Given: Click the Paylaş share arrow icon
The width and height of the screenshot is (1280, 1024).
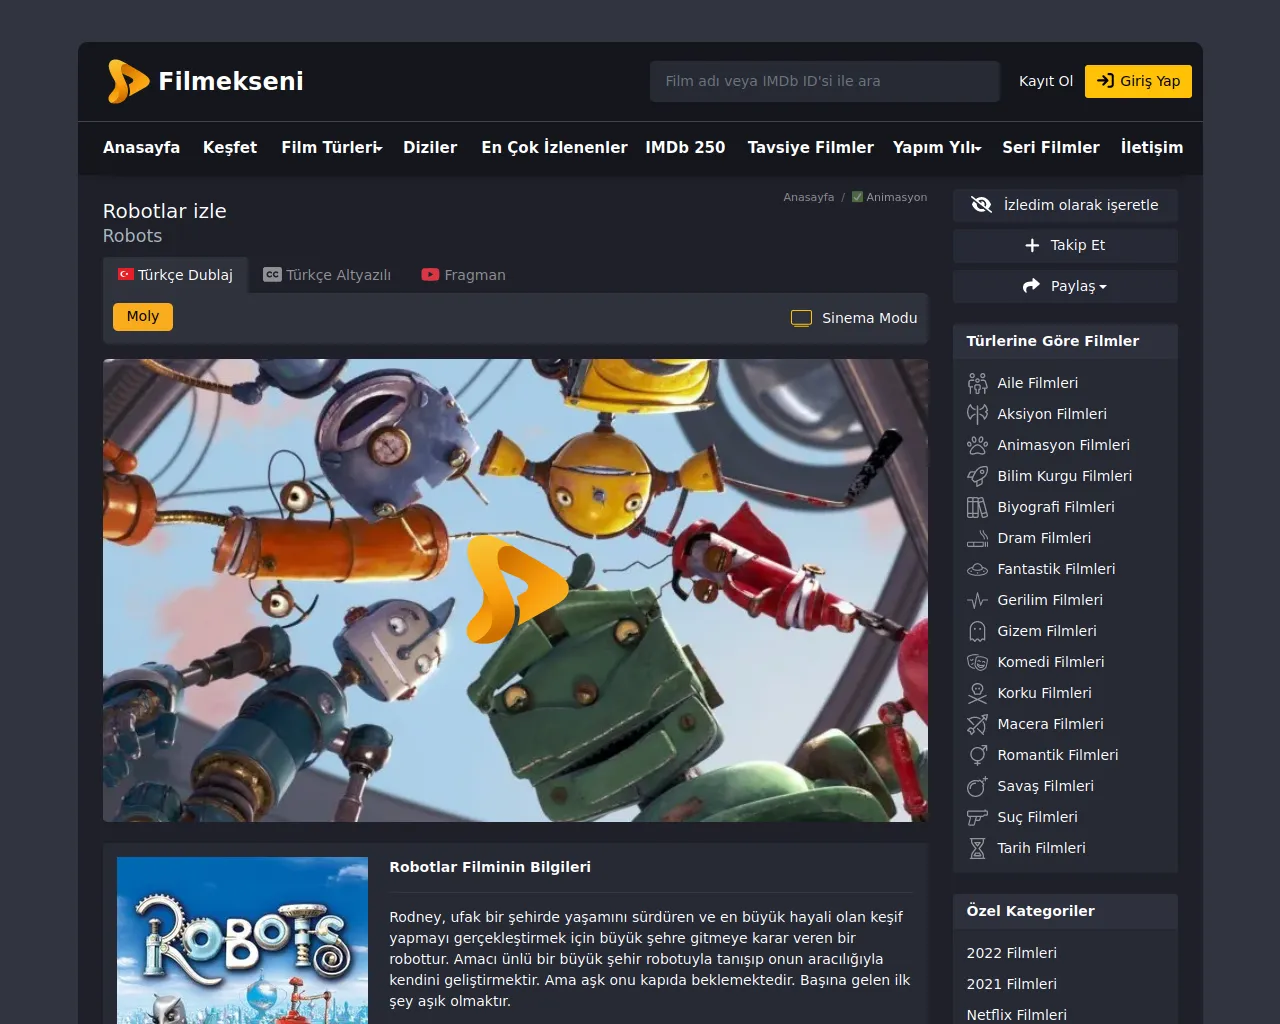Looking at the screenshot, I should click(x=1031, y=286).
